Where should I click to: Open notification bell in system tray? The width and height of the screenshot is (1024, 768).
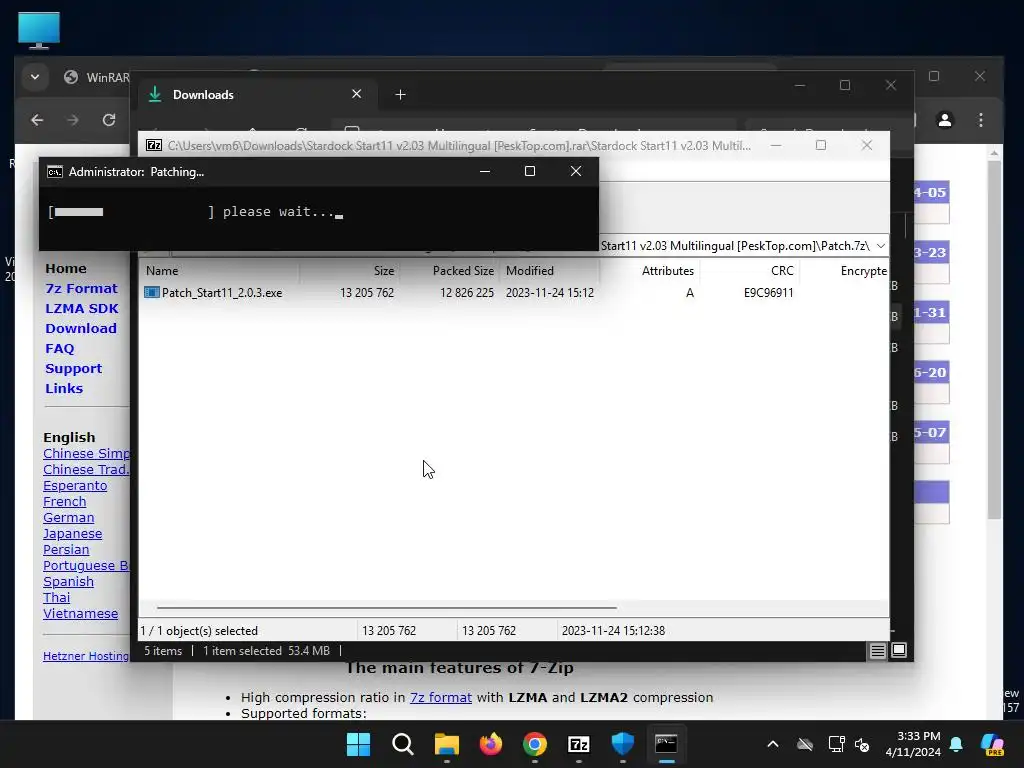click(956, 744)
